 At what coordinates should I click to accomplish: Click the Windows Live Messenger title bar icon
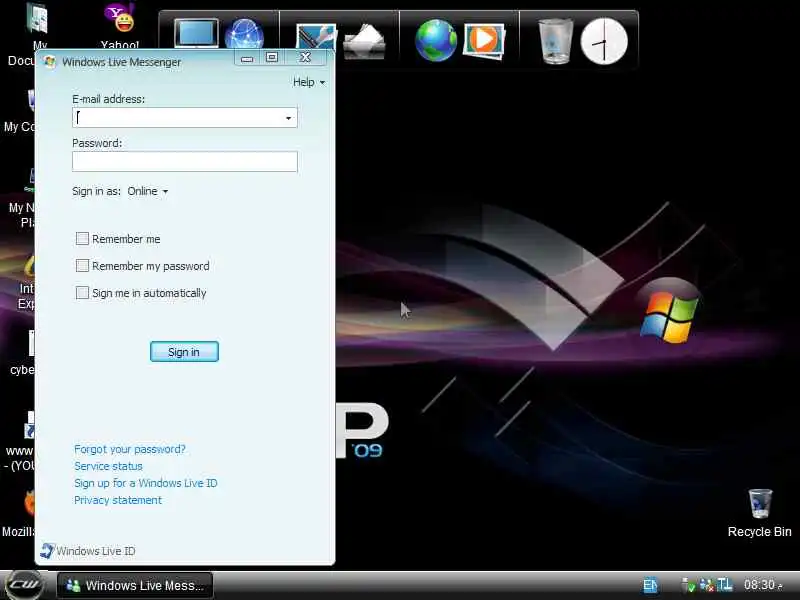pyautogui.click(x=49, y=62)
